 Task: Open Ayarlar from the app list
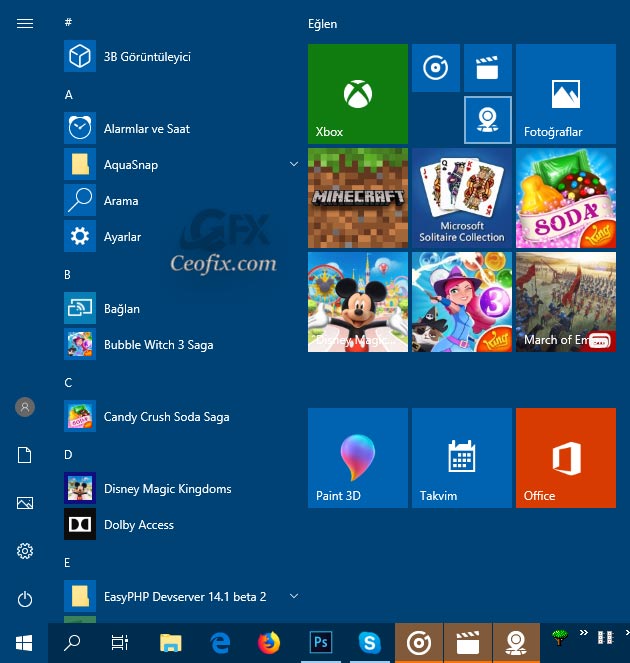point(182,236)
